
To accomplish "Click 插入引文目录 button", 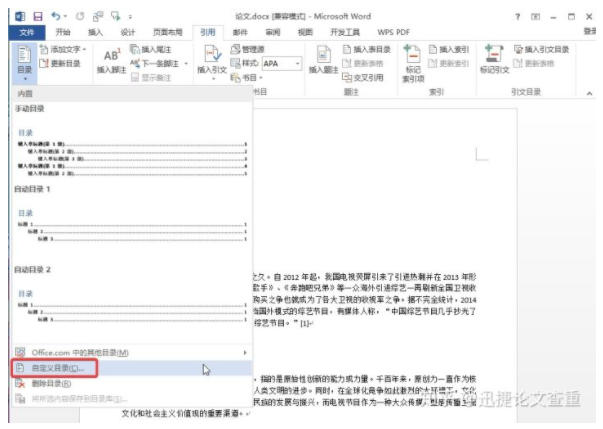I will click(x=541, y=49).
